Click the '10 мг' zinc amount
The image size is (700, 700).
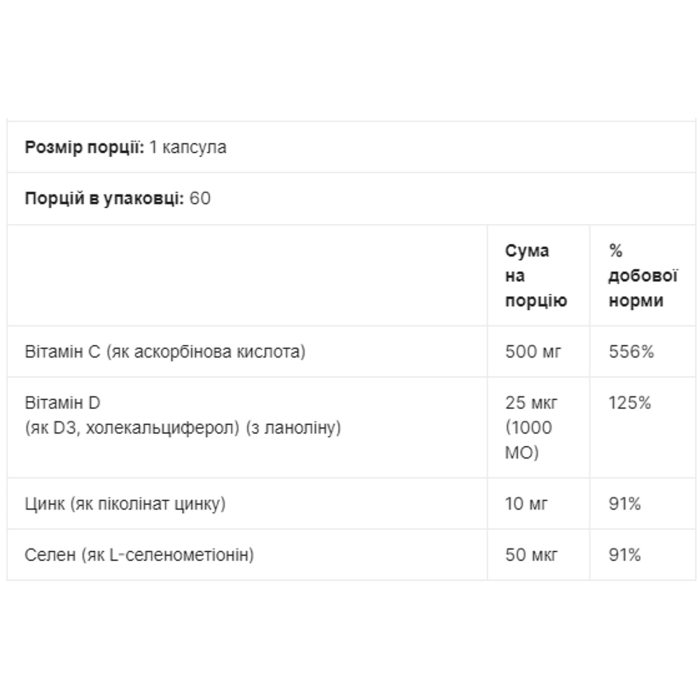click(x=526, y=504)
